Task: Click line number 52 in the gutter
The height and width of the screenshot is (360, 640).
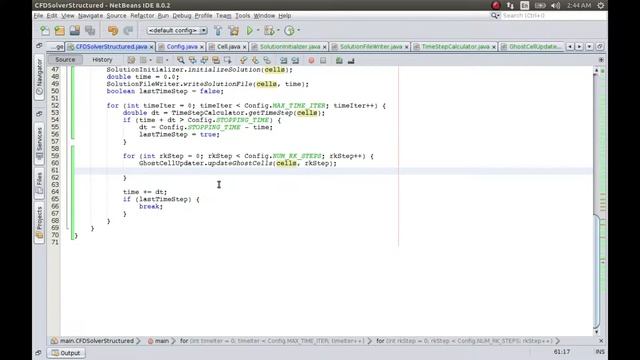Action: click(x=55, y=106)
